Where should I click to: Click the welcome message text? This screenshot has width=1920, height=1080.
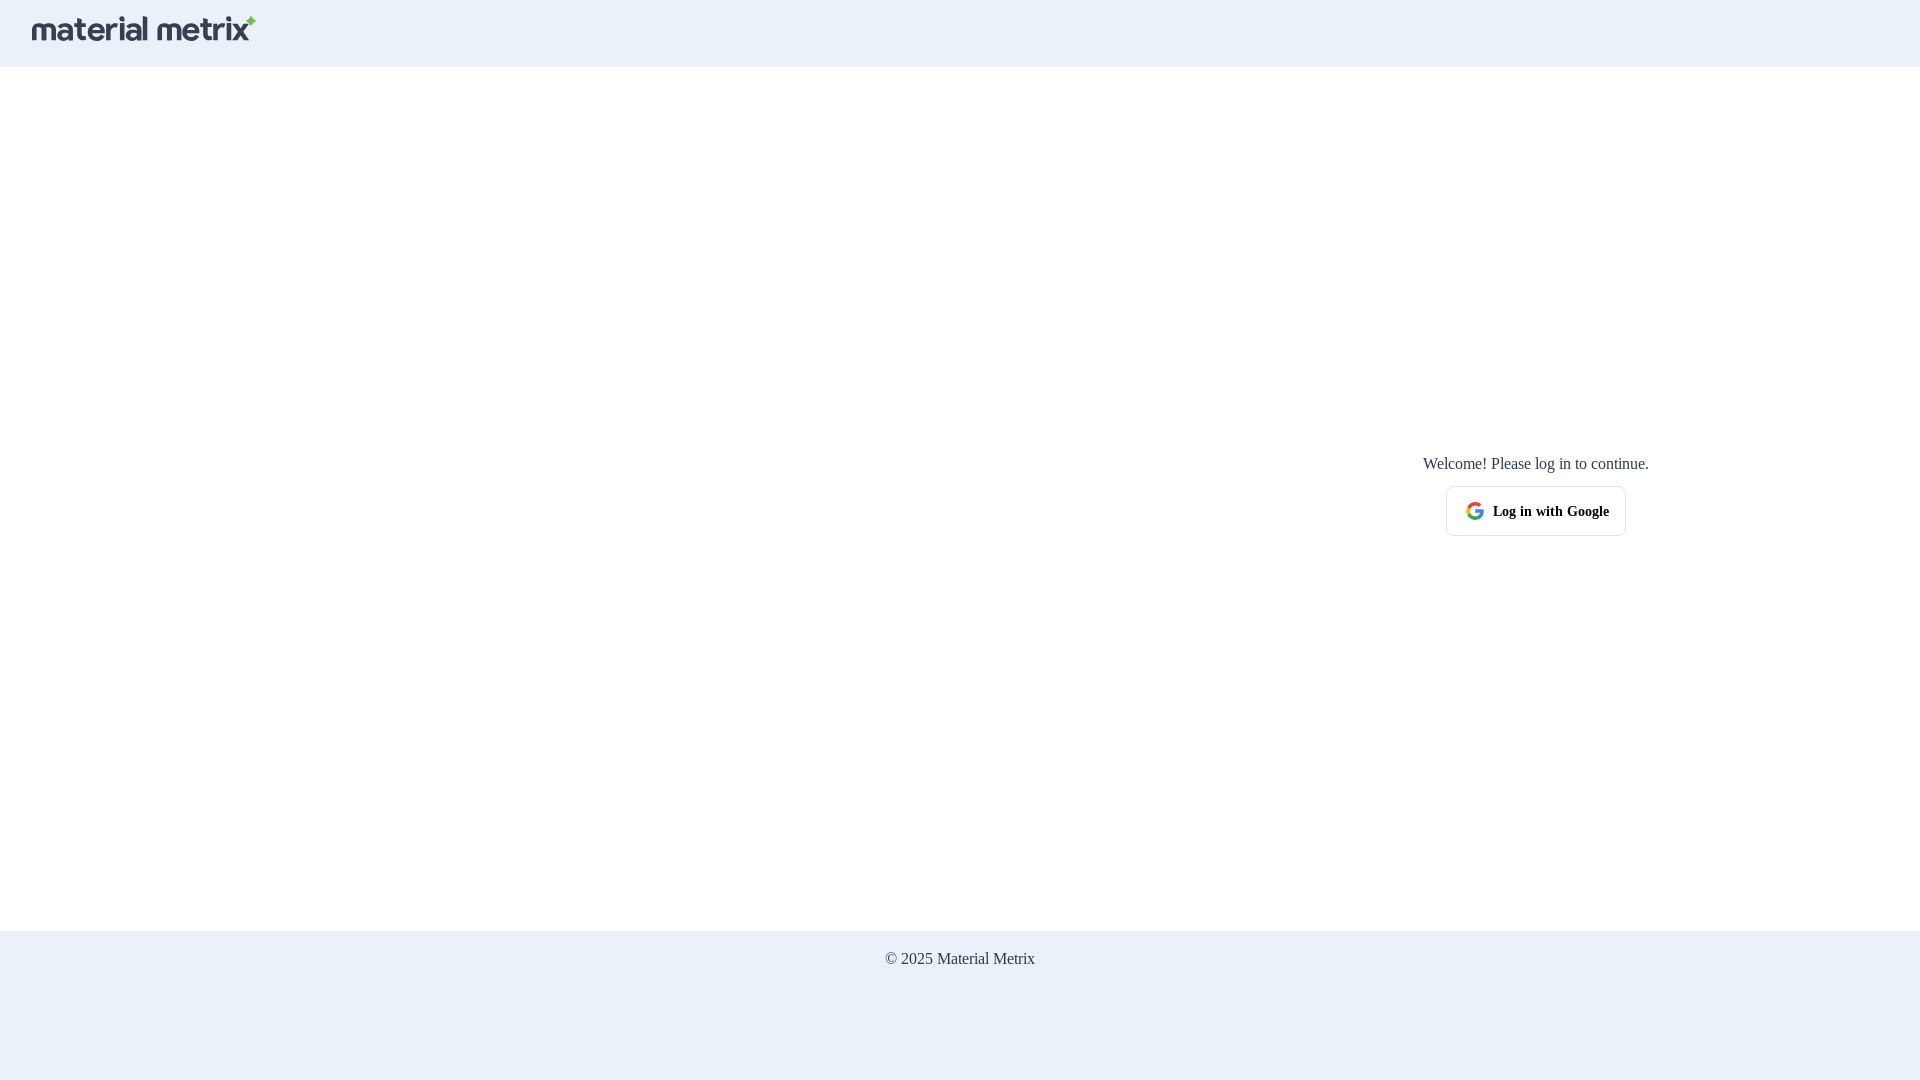[1535, 464]
